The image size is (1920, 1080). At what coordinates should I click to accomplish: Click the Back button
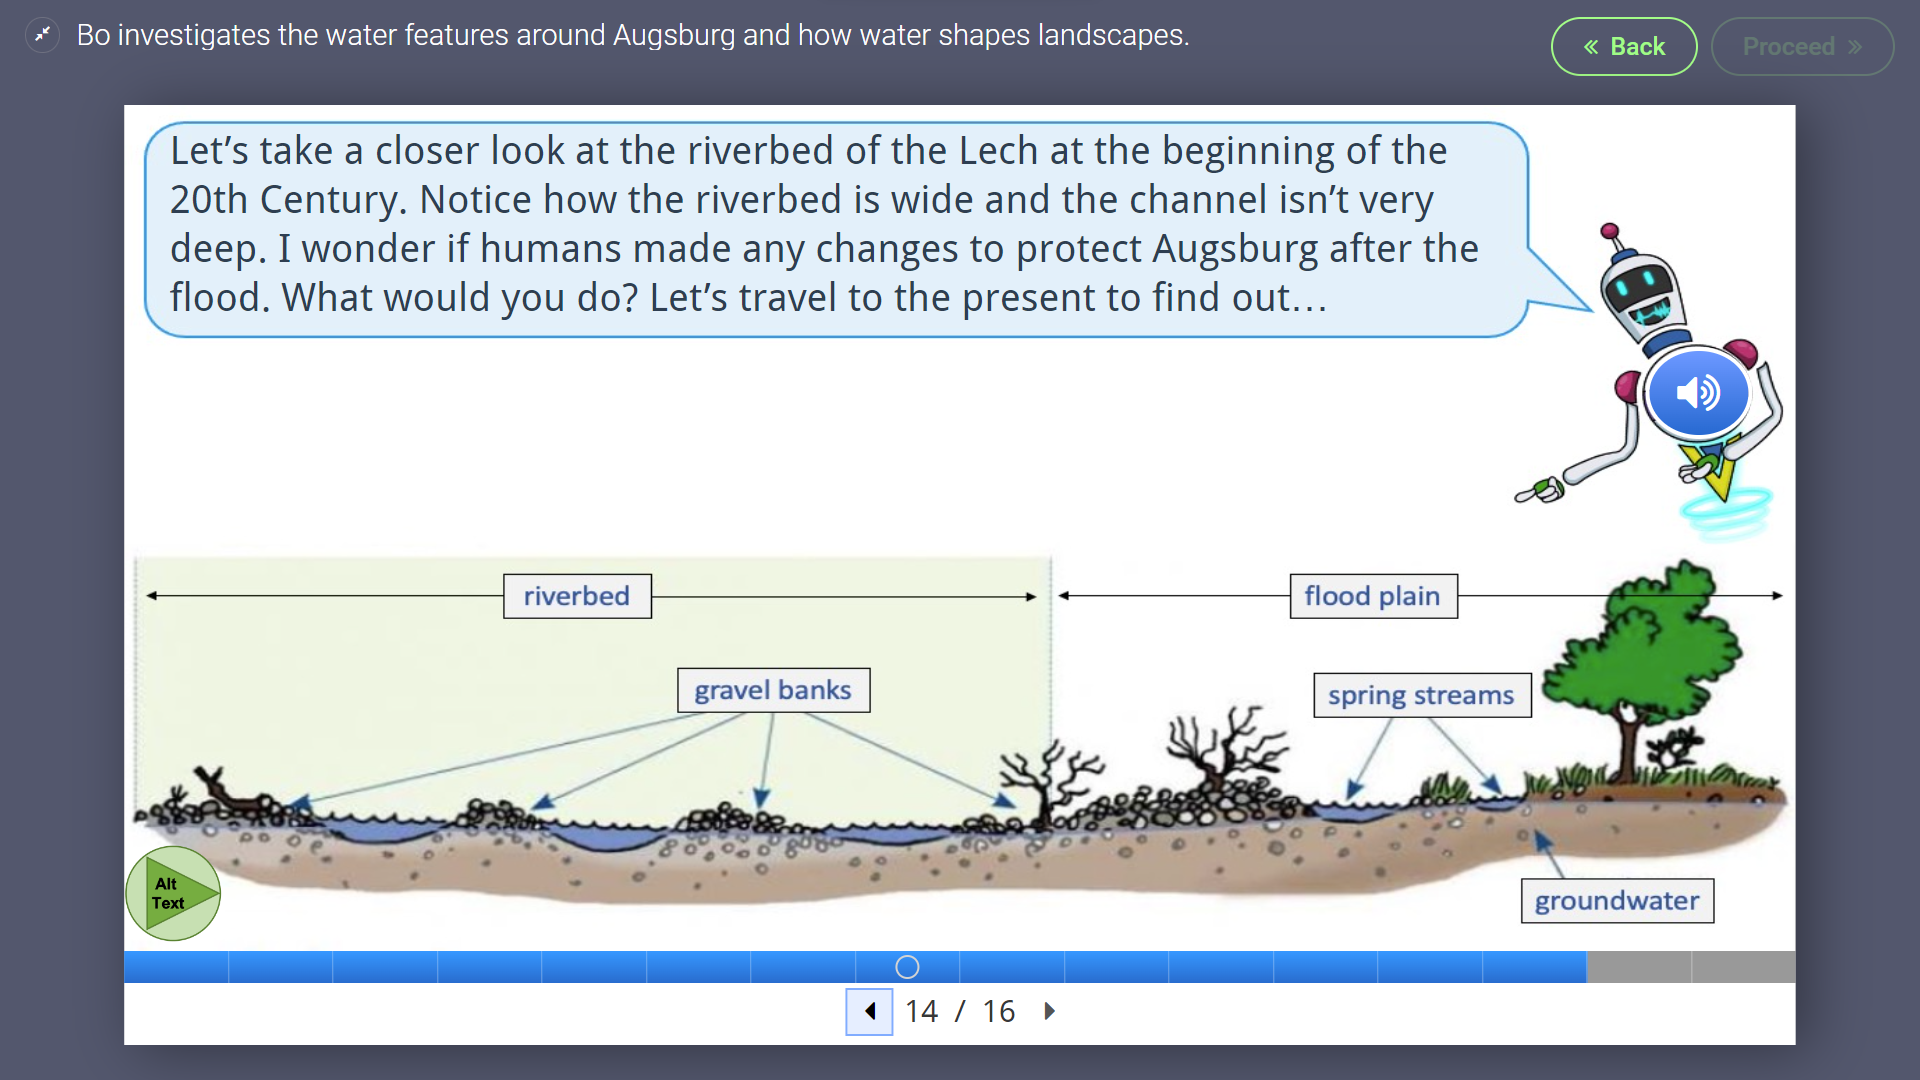[1623, 47]
